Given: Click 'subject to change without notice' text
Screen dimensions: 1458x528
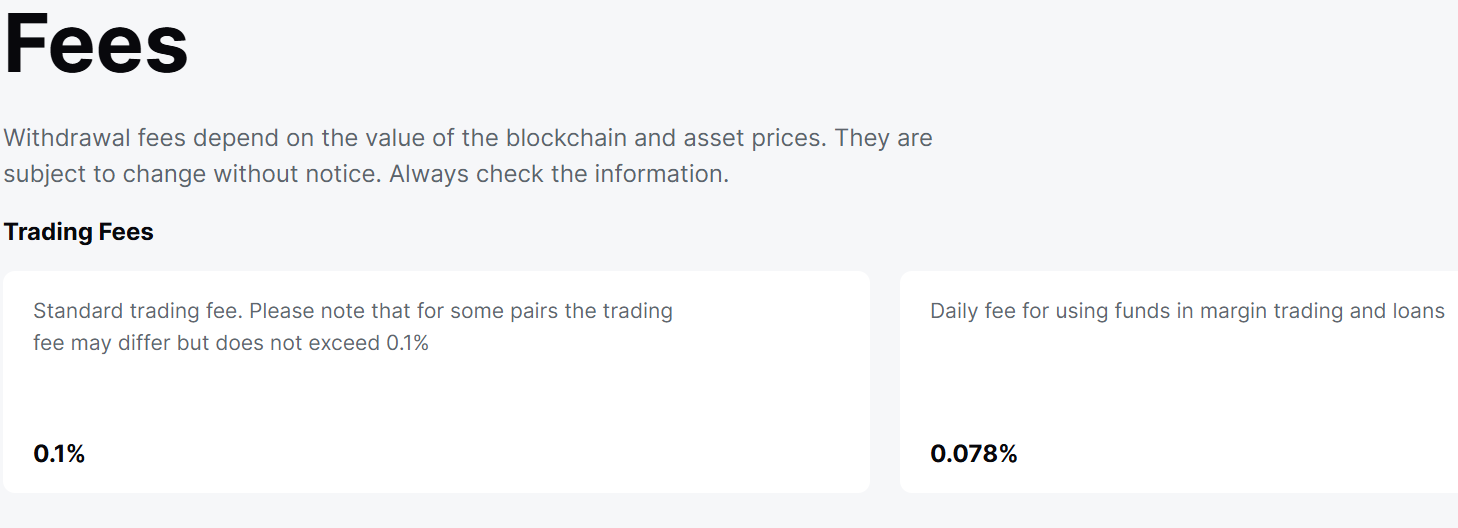Looking at the screenshot, I should point(192,174).
